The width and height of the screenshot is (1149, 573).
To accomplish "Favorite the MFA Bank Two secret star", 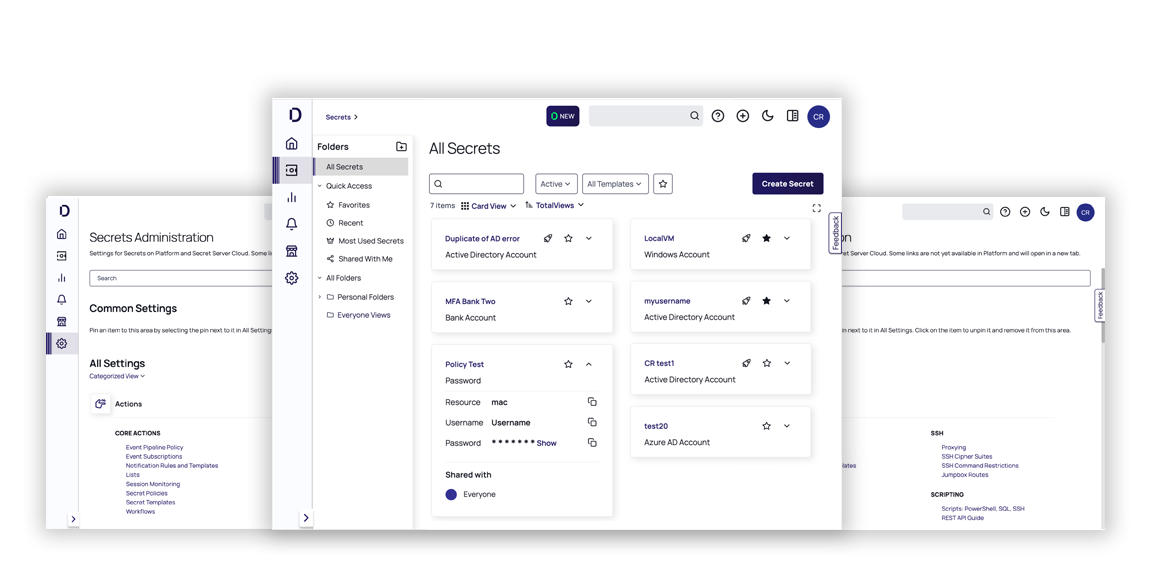I will click(568, 301).
